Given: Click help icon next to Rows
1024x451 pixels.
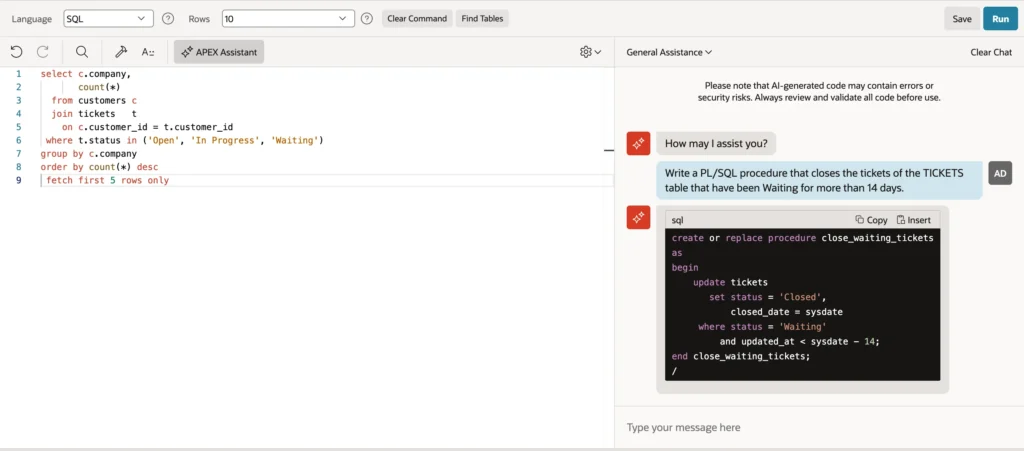Looking at the screenshot, I should (367, 18).
